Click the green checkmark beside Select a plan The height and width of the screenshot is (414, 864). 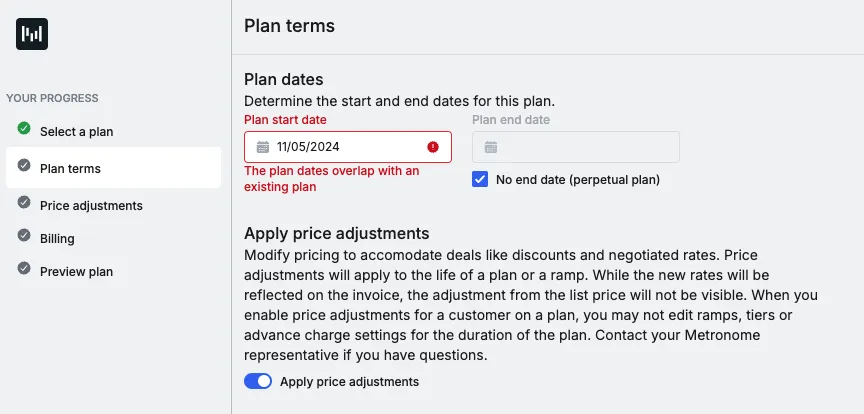(x=24, y=128)
